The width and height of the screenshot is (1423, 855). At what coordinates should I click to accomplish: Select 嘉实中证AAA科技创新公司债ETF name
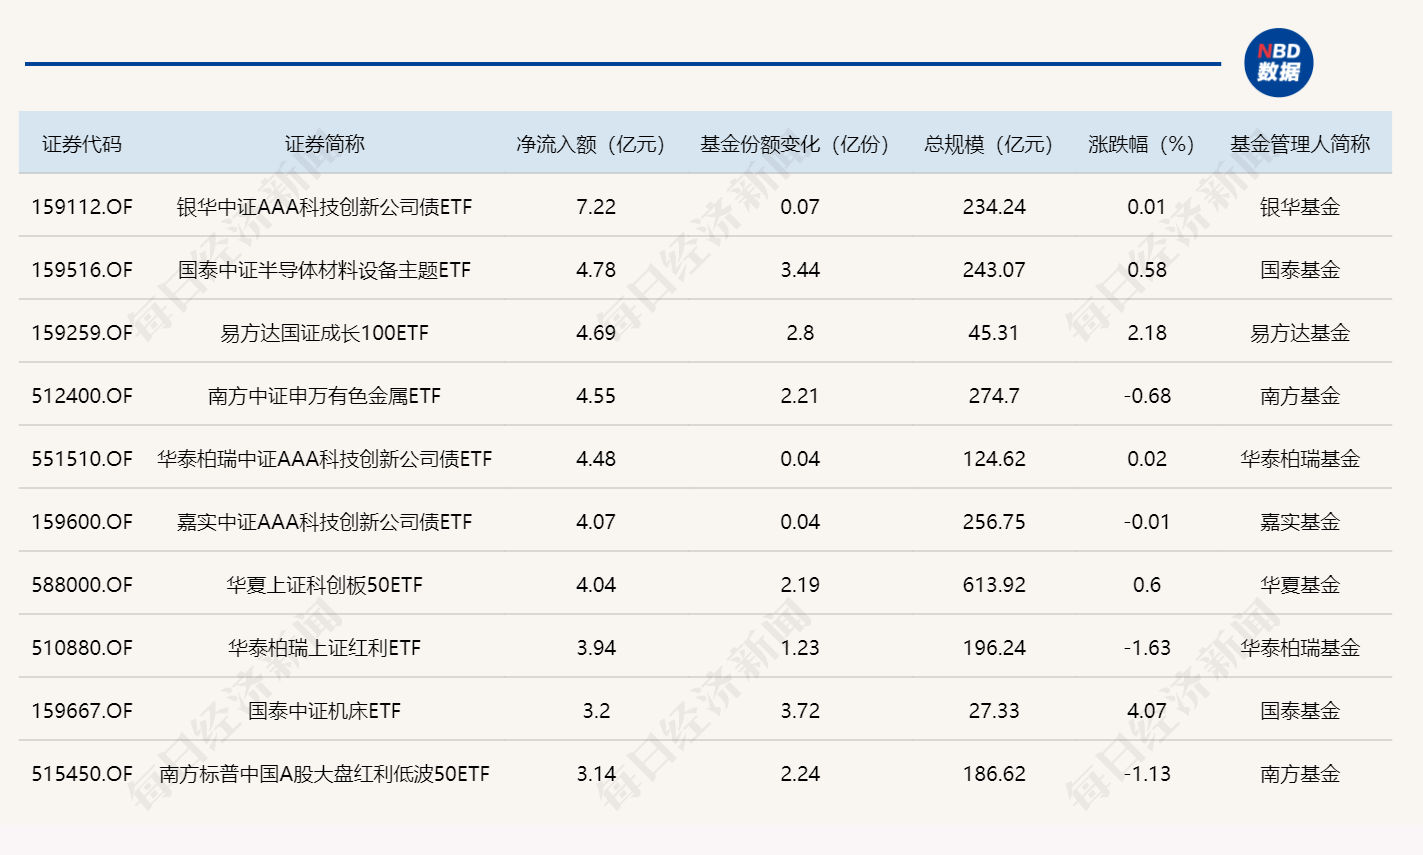(325, 522)
